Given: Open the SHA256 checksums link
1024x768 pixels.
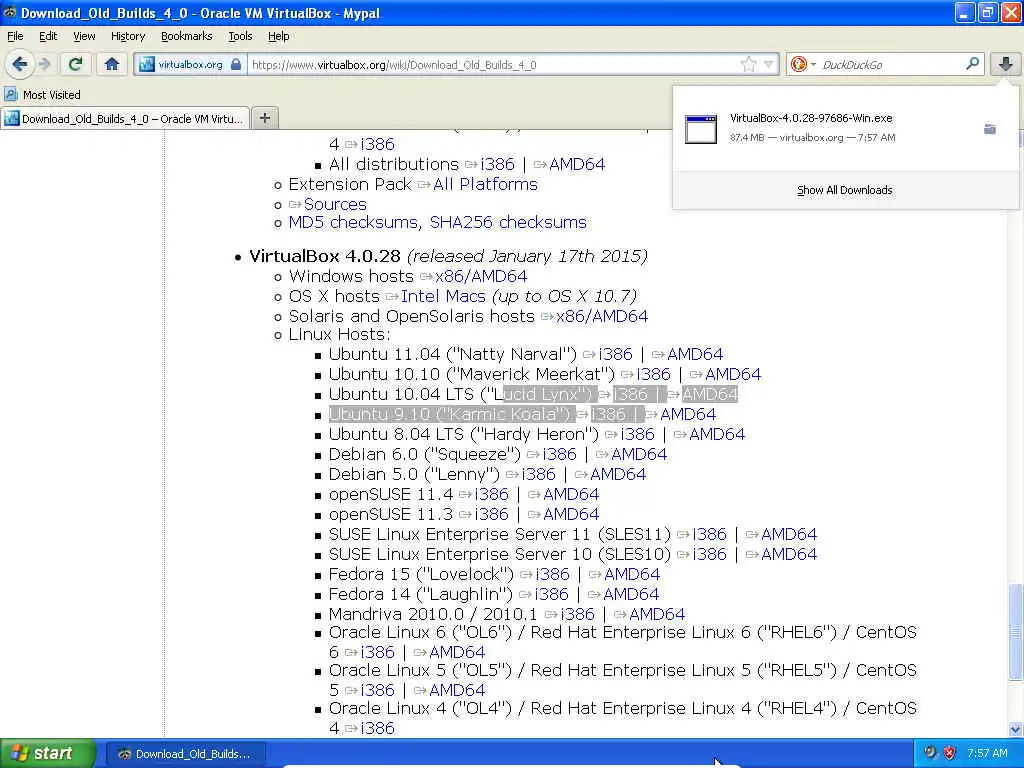Looking at the screenshot, I should (x=508, y=222).
